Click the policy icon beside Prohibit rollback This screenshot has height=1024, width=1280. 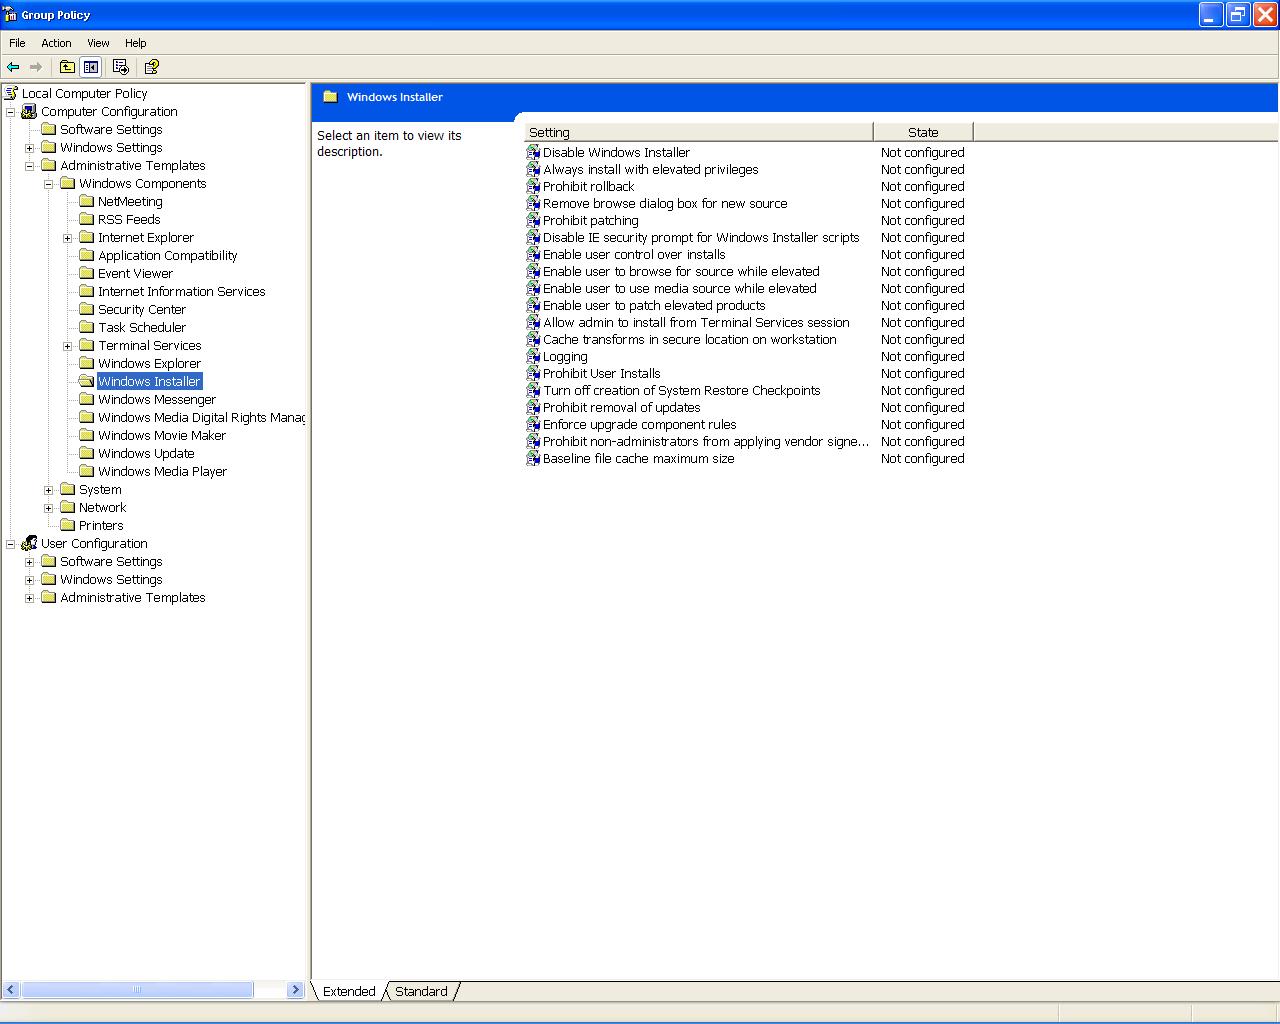(x=533, y=186)
